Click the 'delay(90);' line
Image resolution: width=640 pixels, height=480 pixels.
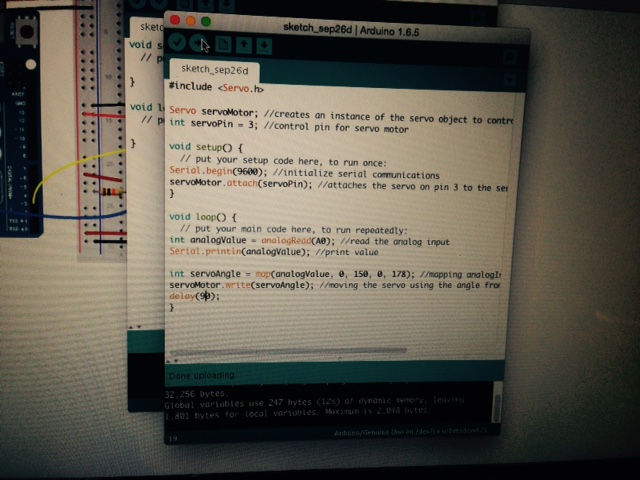194,296
